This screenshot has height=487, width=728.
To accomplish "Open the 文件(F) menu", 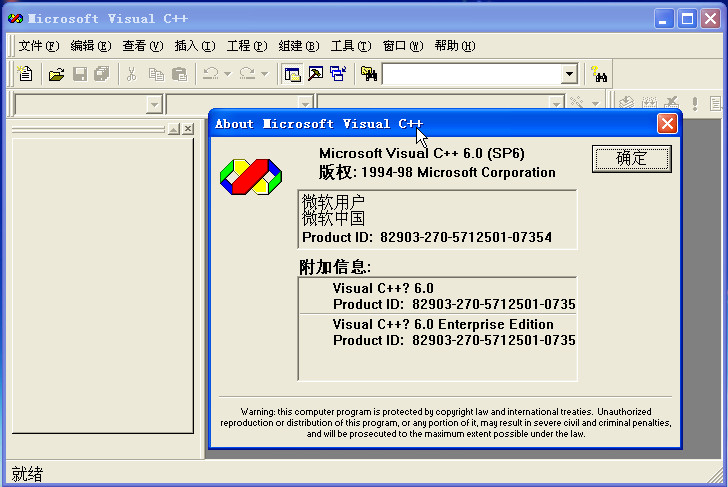I will click(x=39, y=45).
